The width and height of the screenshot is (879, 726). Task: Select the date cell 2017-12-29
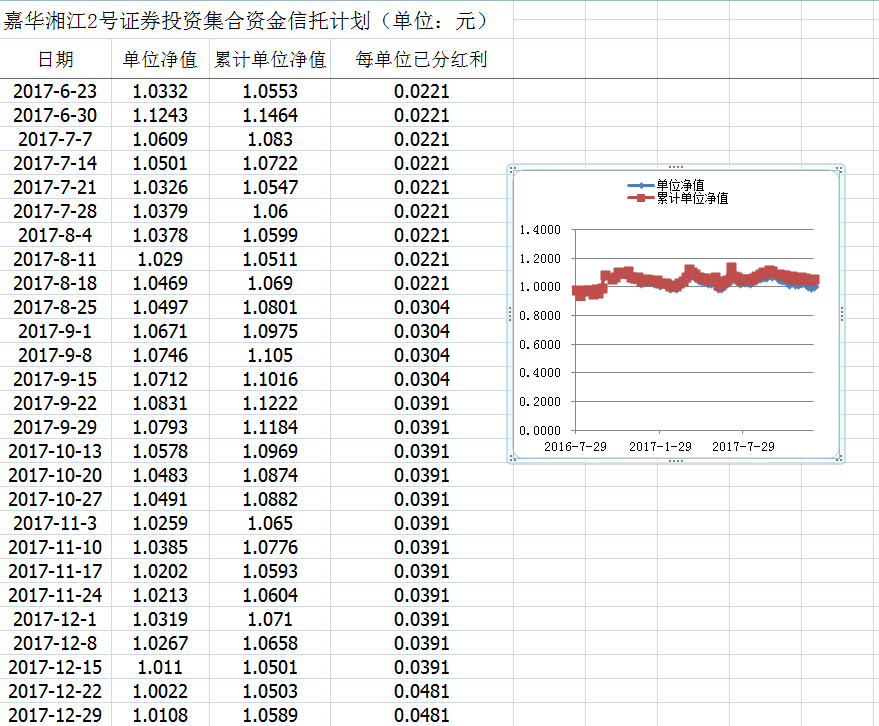55,716
